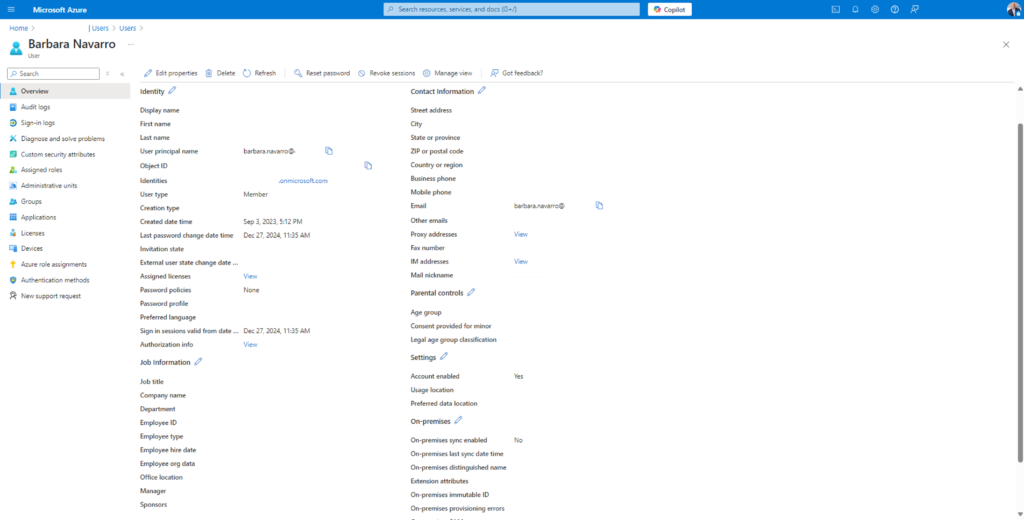The width and height of the screenshot is (1024, 520).
Task: Open Manage view options
Action: coord(447,73)
